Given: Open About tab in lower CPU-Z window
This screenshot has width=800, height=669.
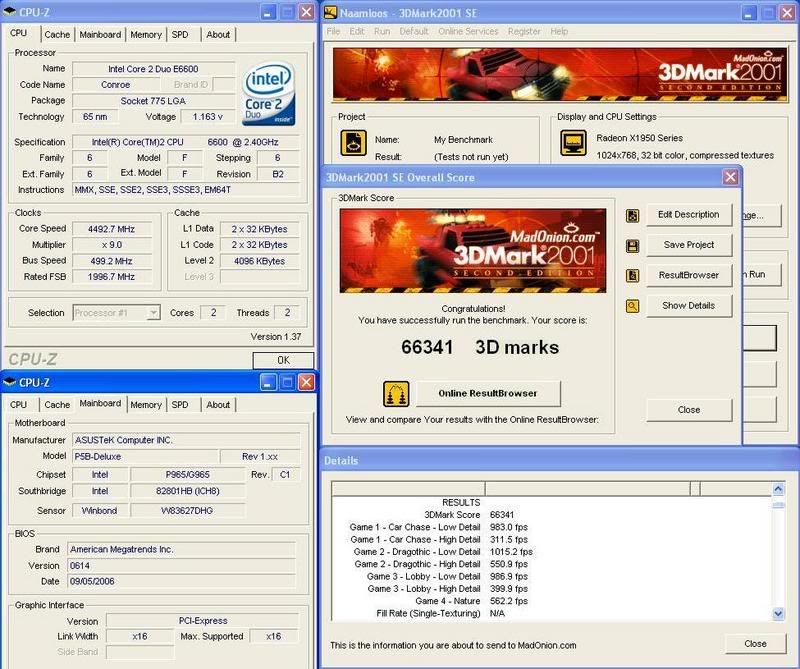Looking at the screenshot, I should (x=218, y=405).
